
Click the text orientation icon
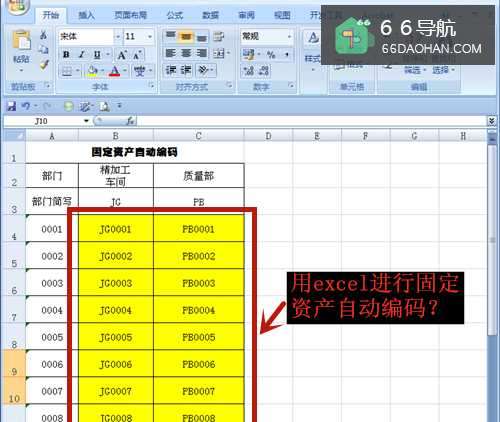click(x=203, y=70)
